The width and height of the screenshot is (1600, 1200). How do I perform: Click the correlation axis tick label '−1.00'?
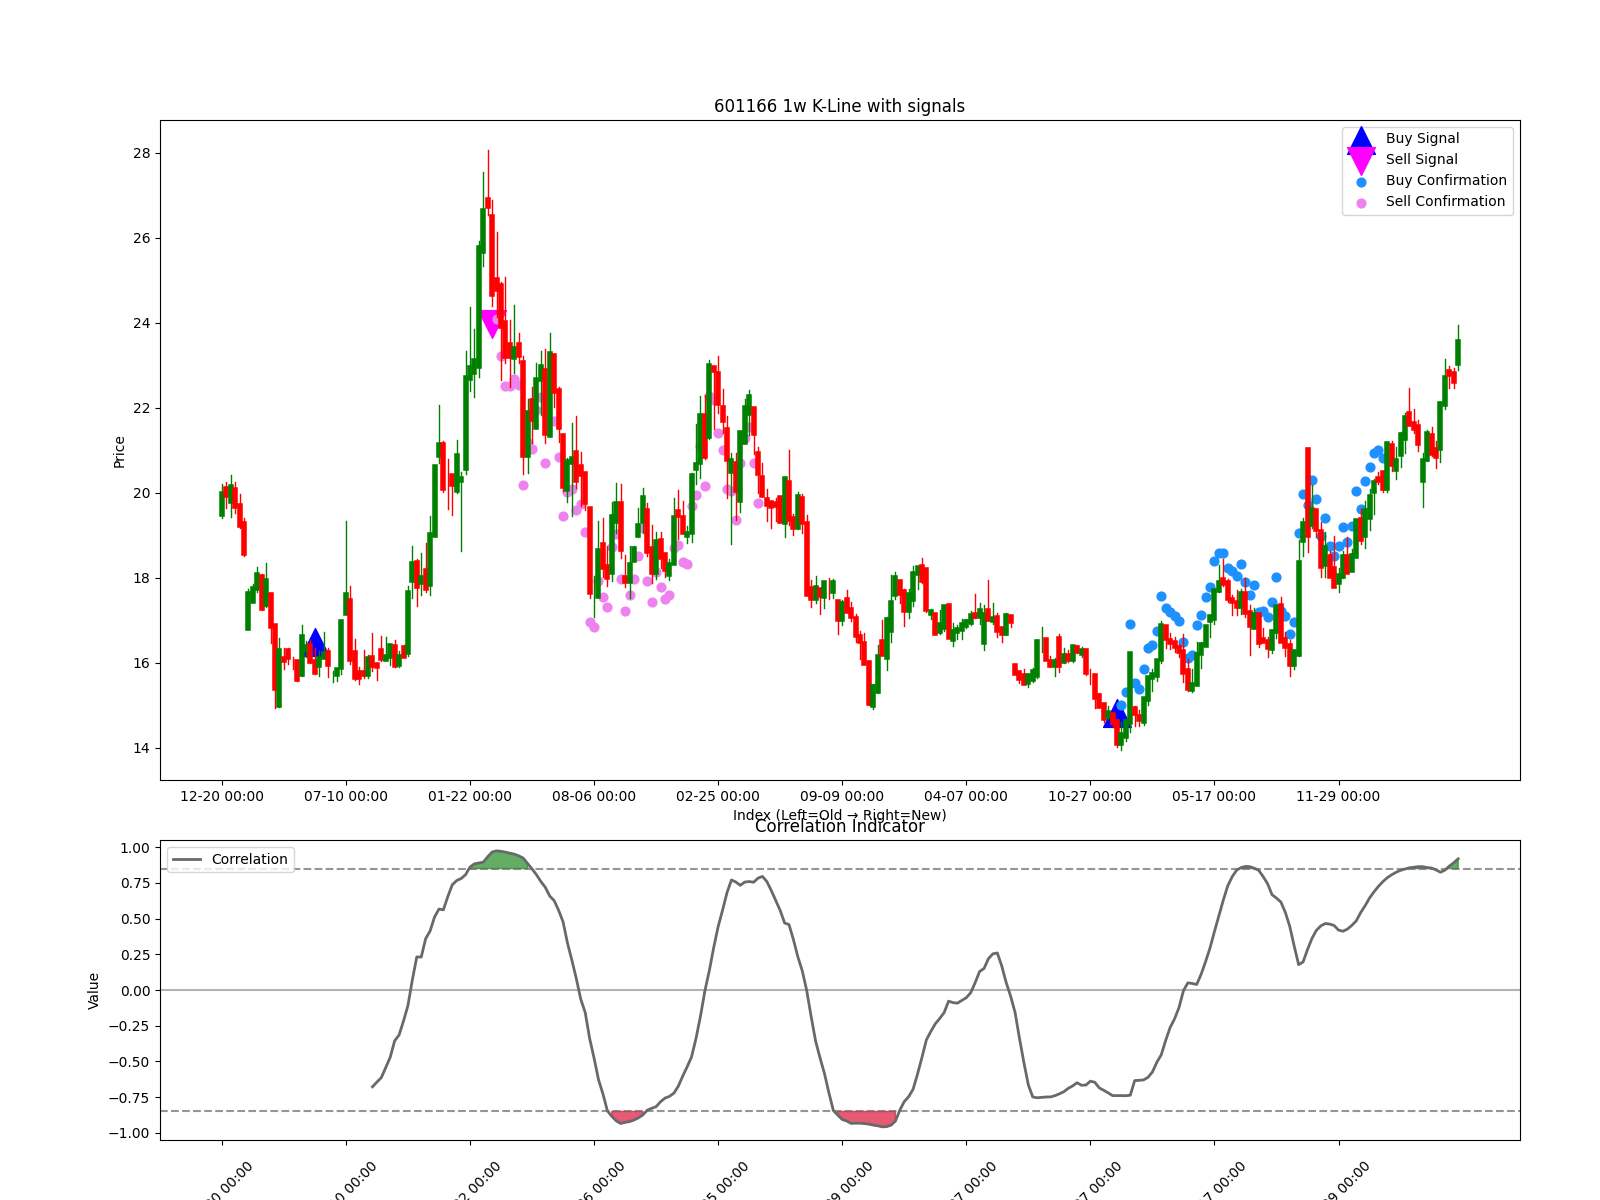point(130,1133)
